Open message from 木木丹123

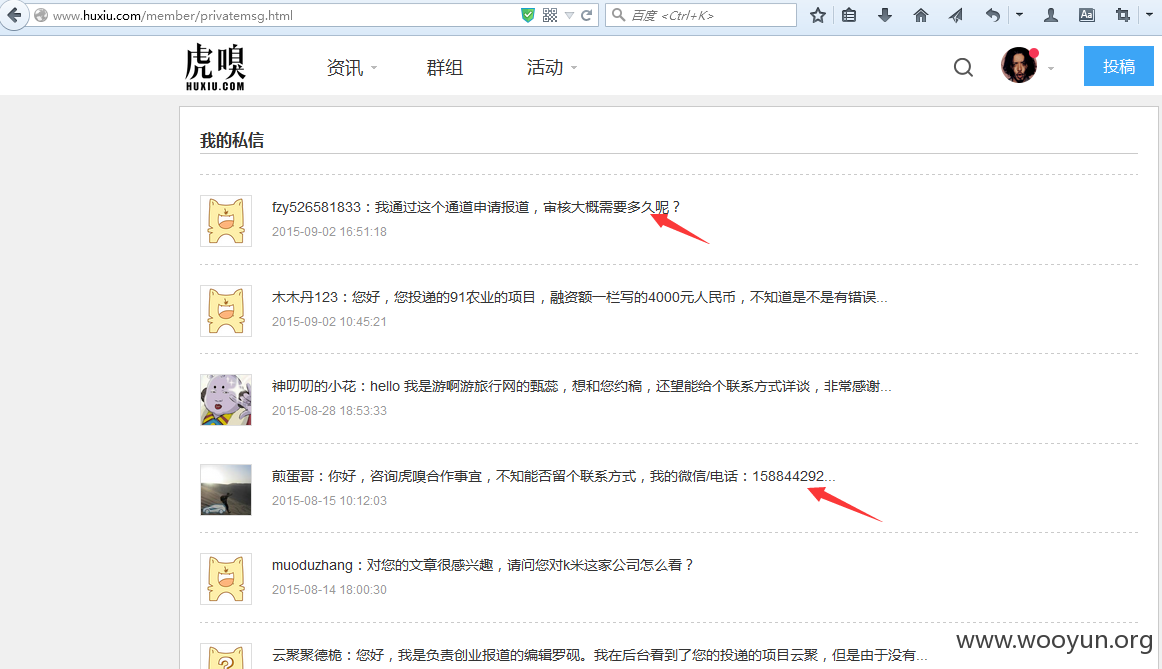(580, 297)
